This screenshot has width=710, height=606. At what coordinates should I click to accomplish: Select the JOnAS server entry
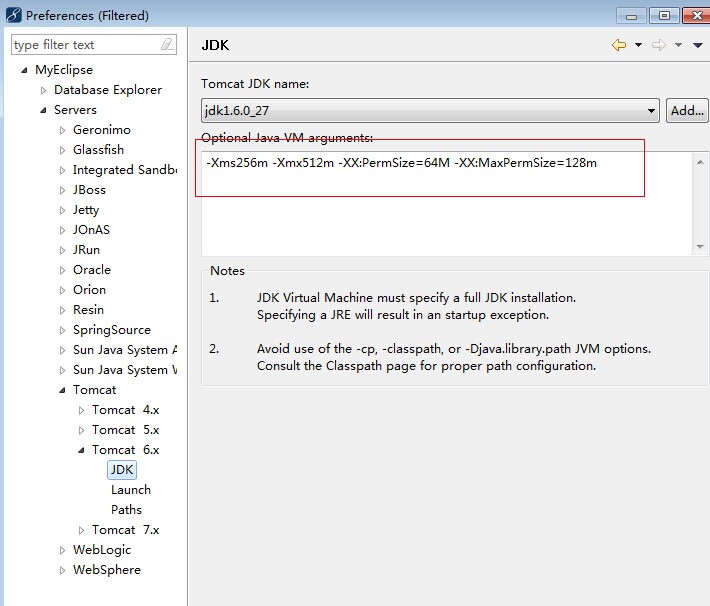pyautogui.click(x=91, y=230)
